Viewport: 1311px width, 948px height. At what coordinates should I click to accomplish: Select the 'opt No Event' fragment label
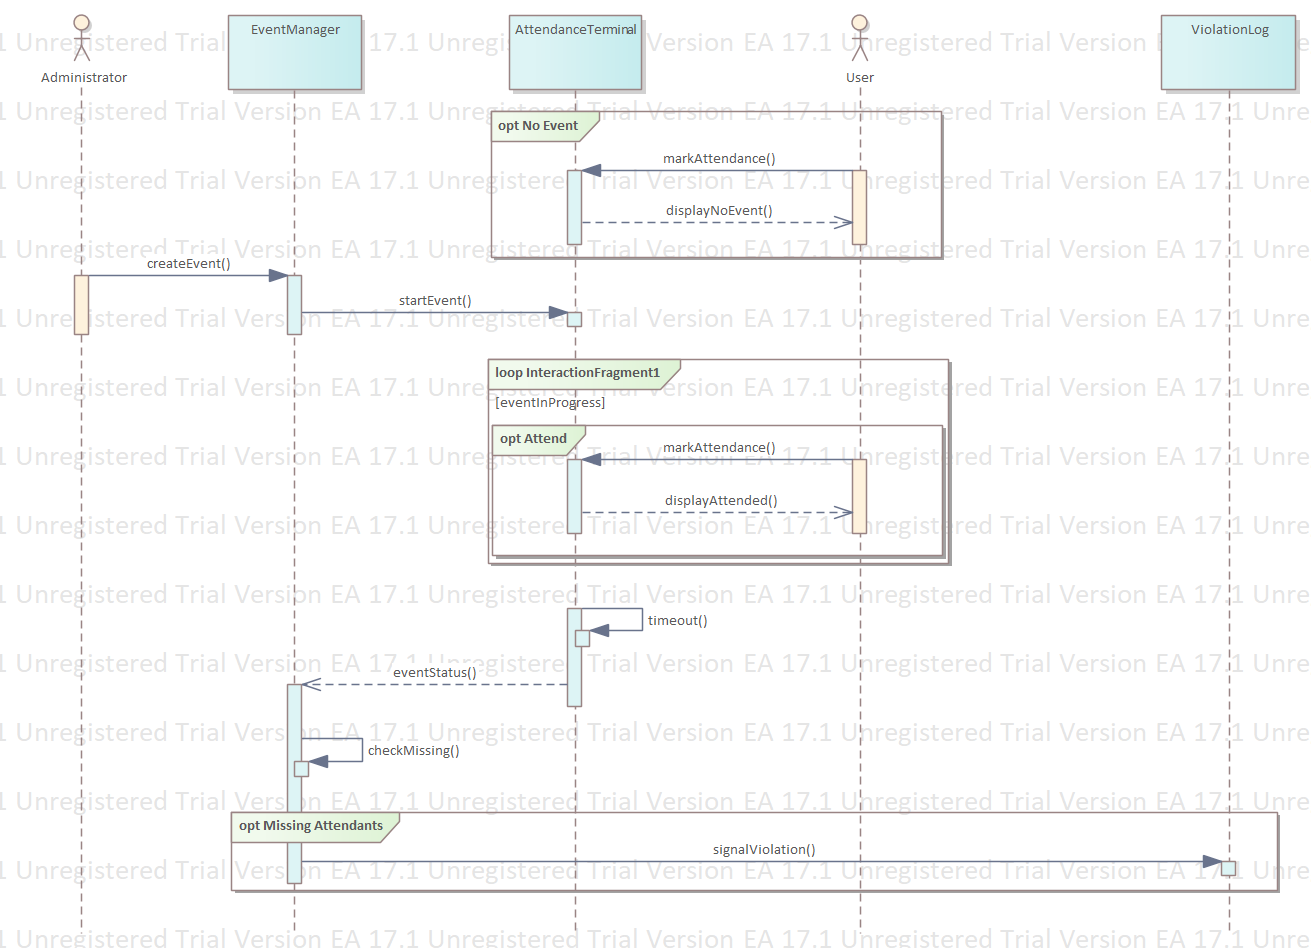tap(538, 126)
